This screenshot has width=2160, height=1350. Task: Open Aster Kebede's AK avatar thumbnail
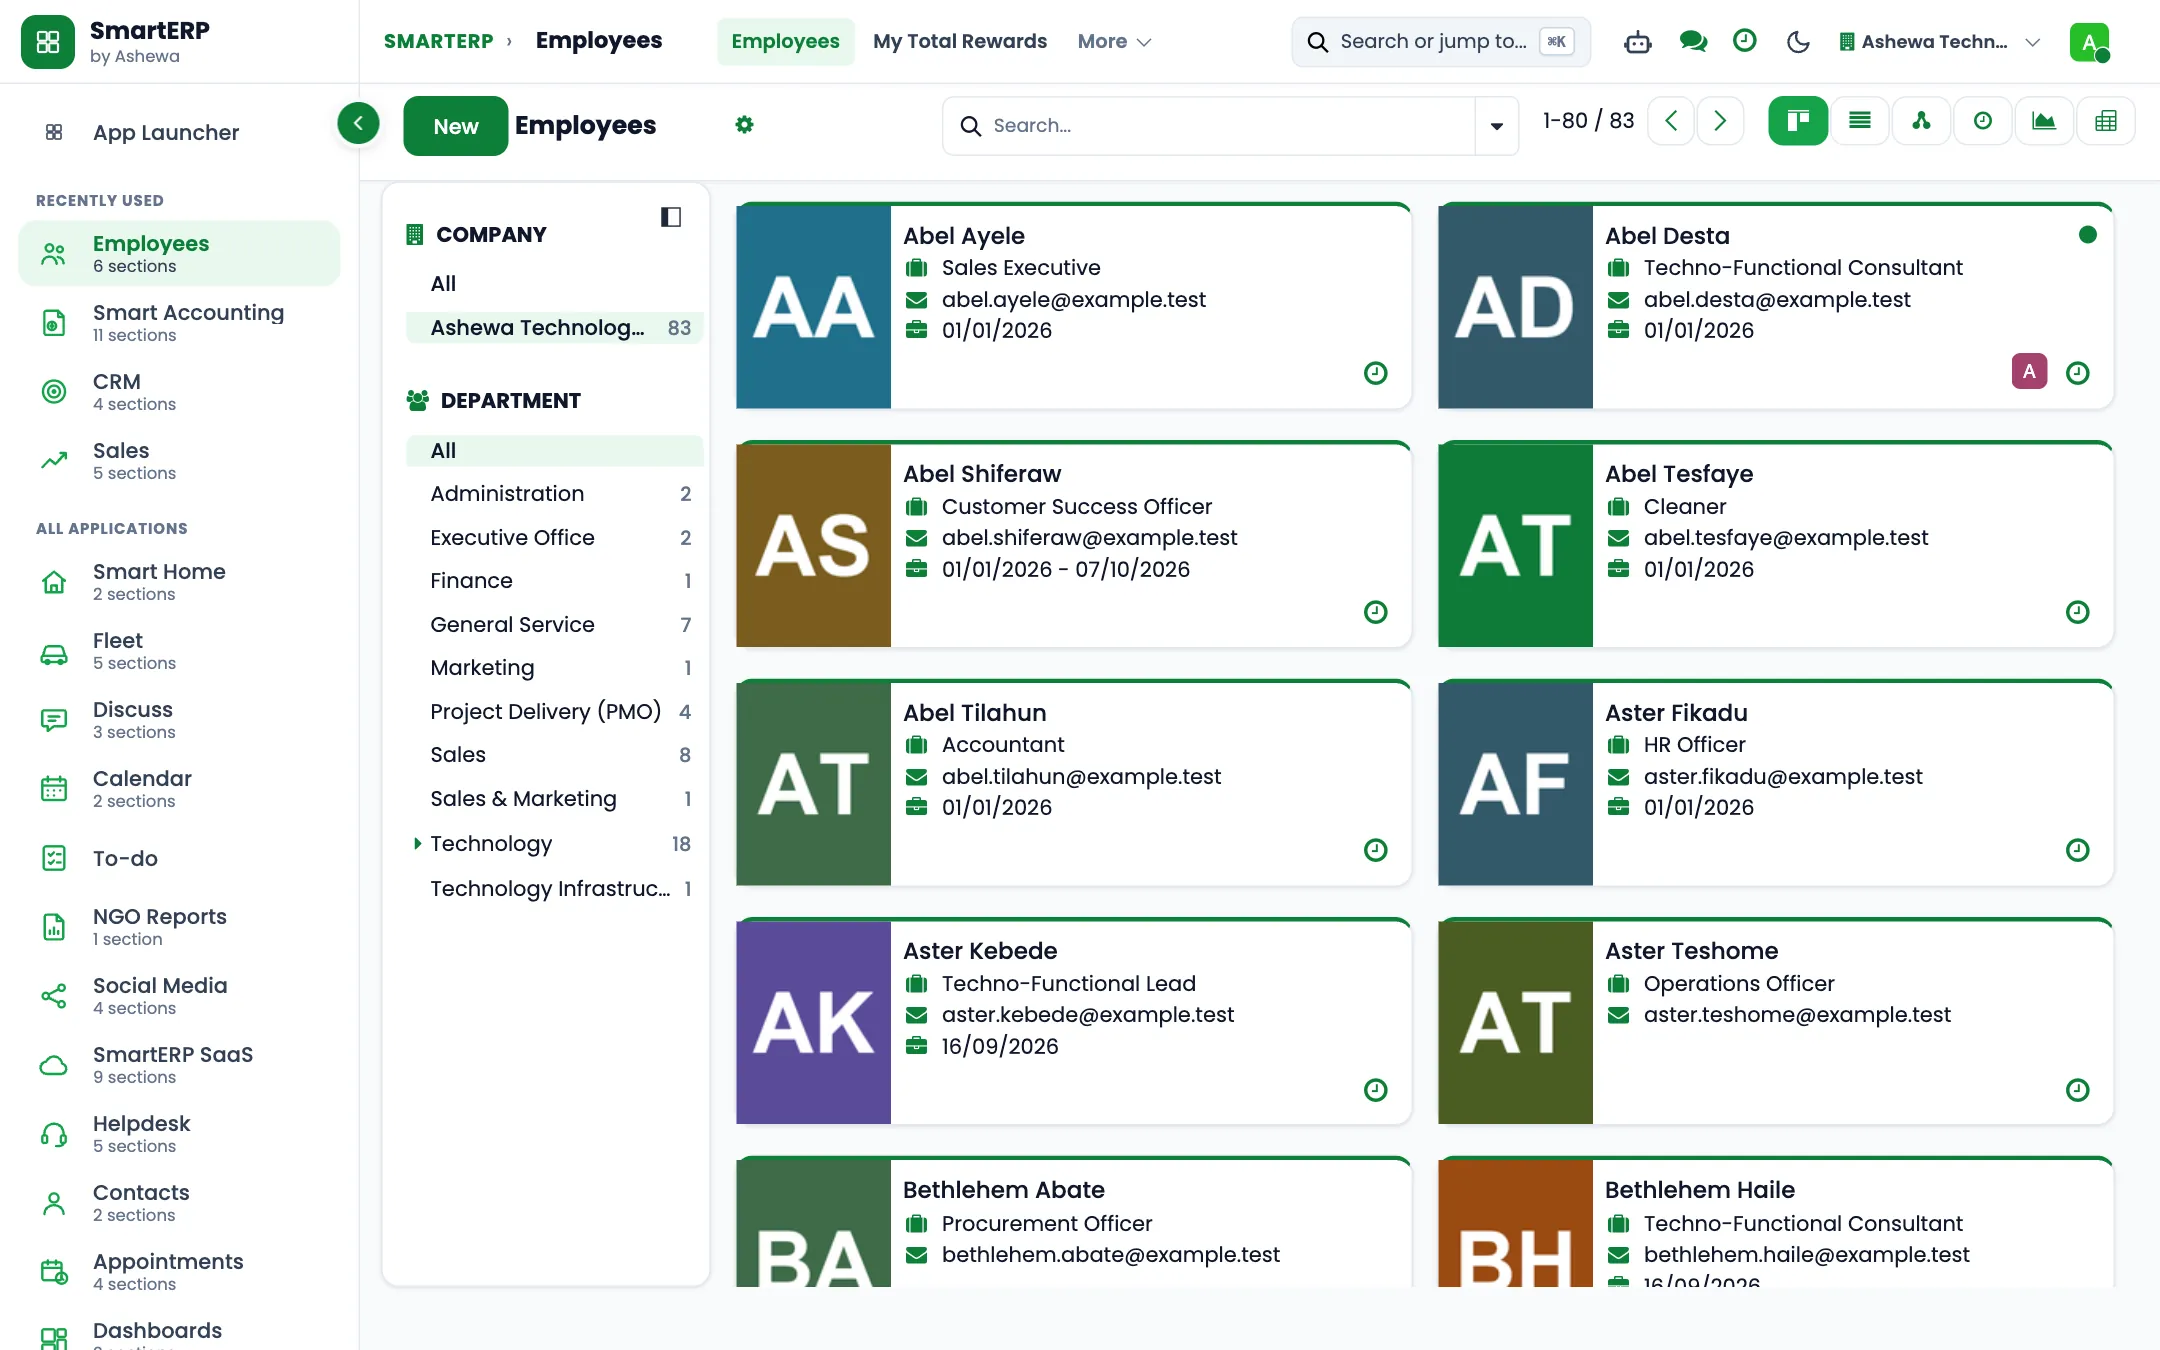pyautogui.click(x=813, y=1022)
